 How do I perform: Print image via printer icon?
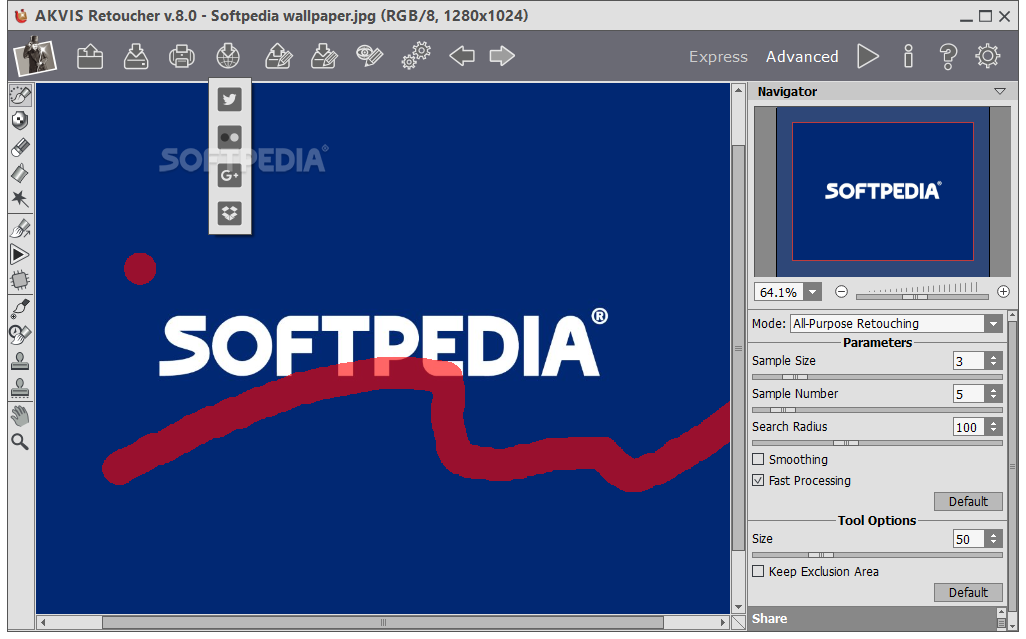[181, 57]
